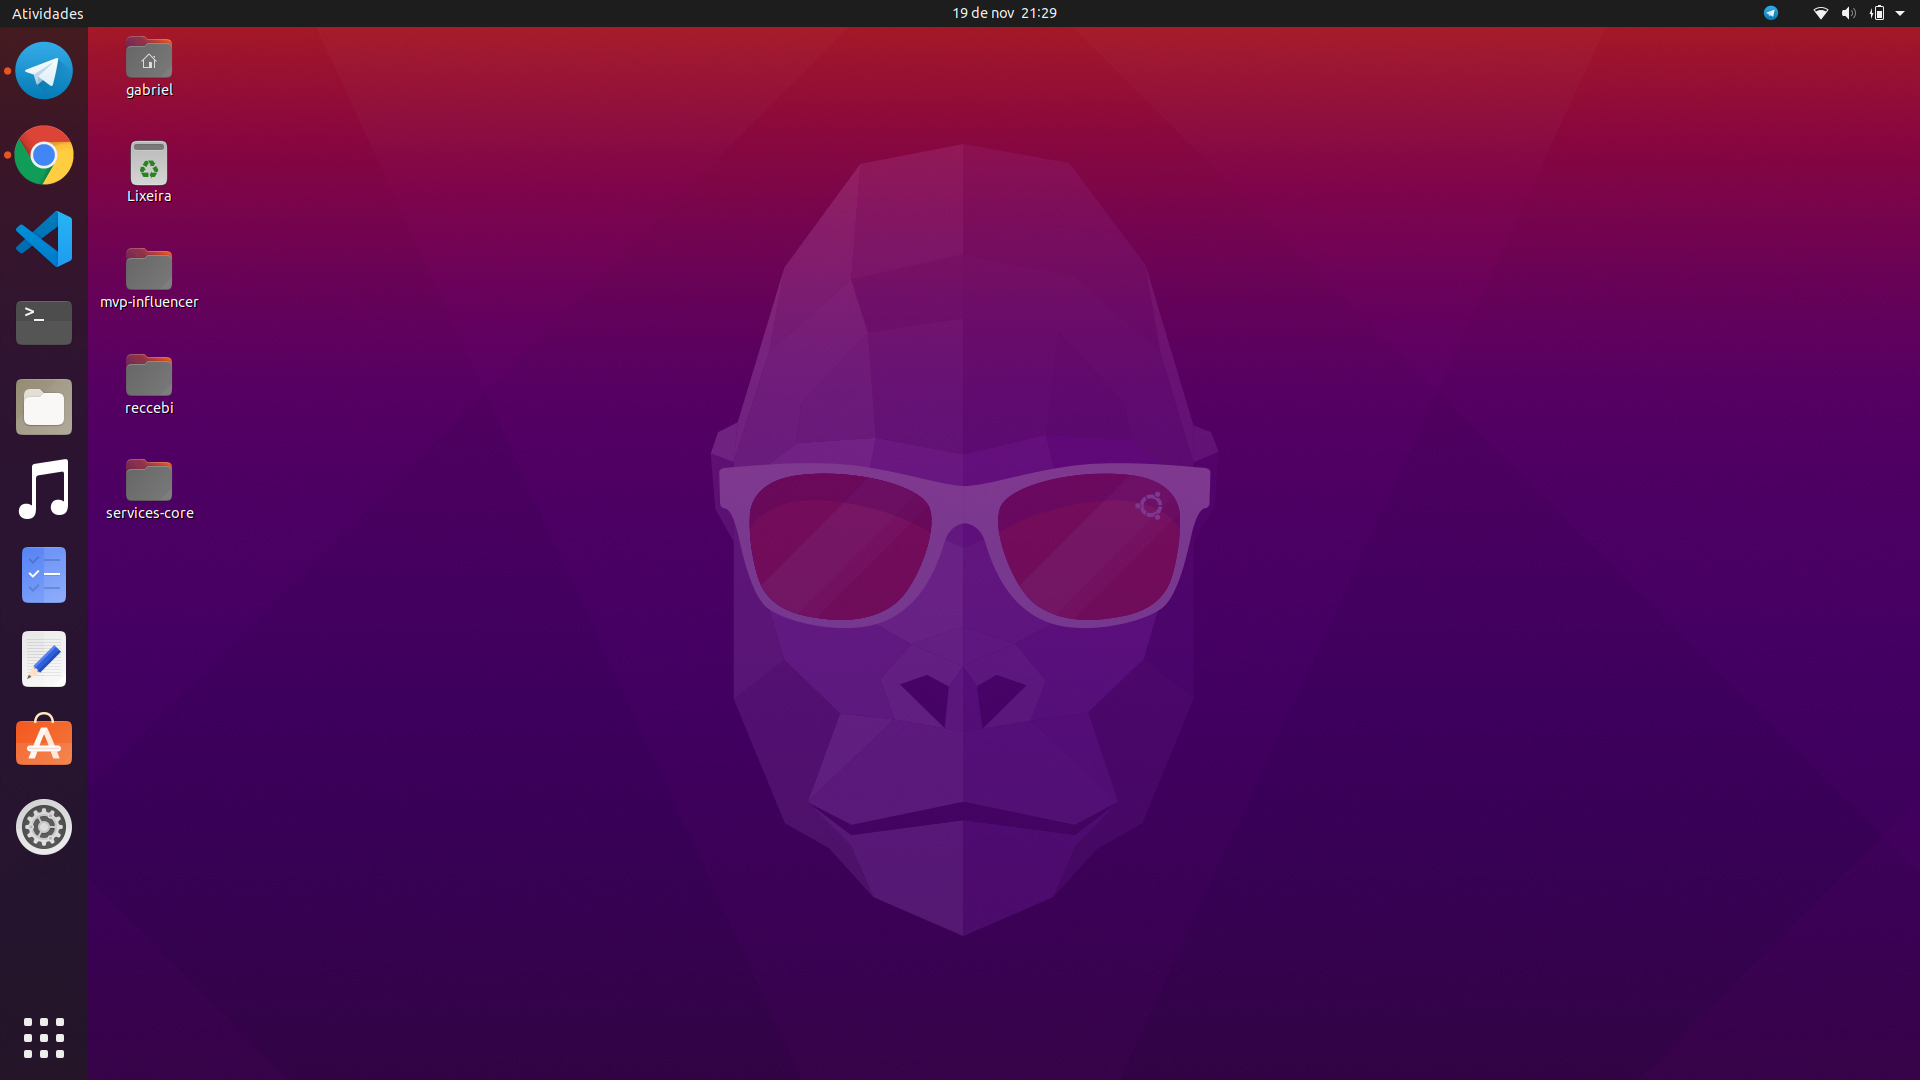Image resolution: width=1920 pixels, height=1080 pixels.
Task: Click the volume speaker icon
Action: (x=1848, y=13)
